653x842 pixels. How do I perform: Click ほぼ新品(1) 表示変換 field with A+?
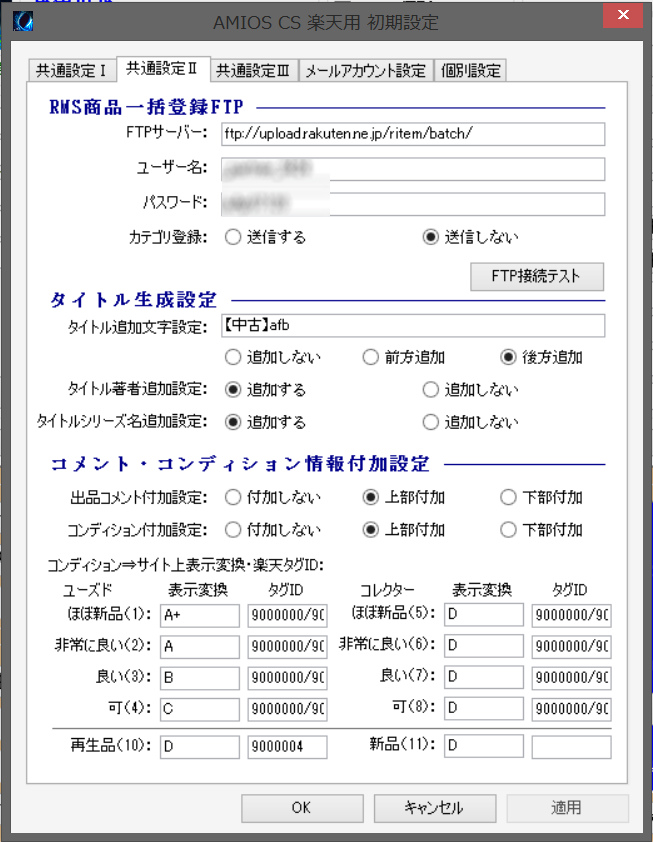[200, 615]
